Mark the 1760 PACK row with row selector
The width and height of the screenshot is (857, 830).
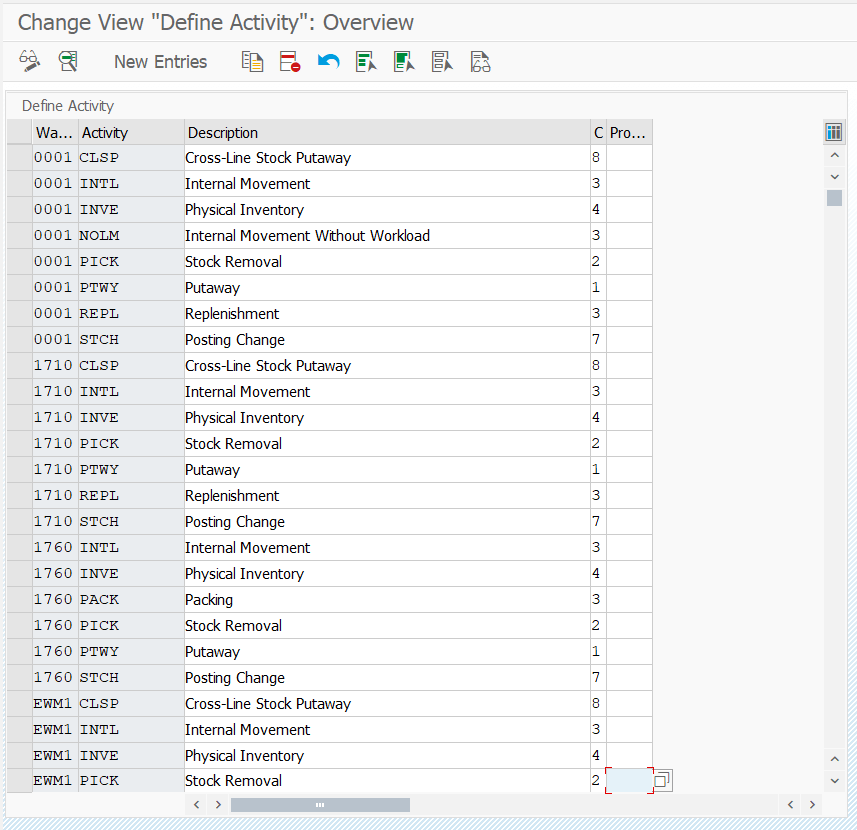point(19,600)
